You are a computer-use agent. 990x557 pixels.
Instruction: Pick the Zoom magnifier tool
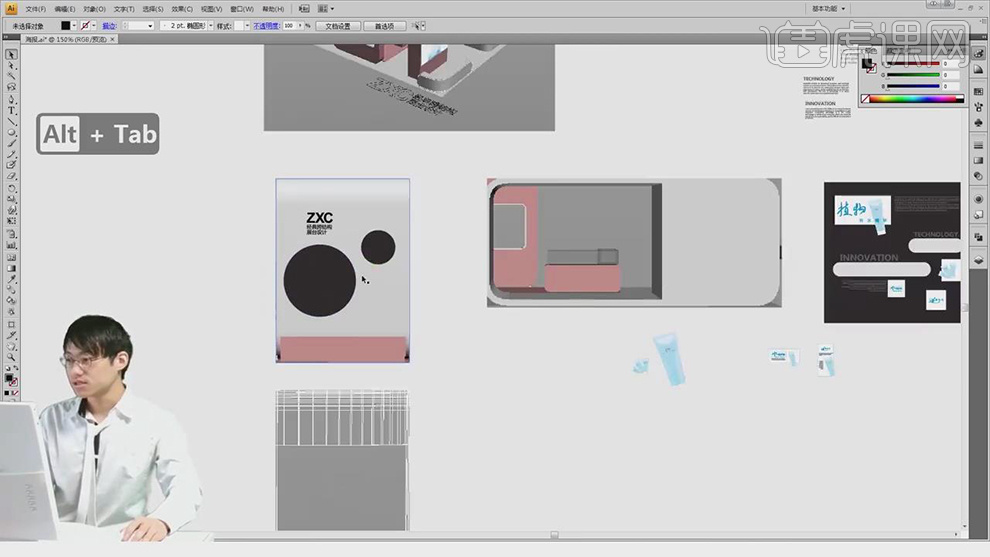click(x=12, y=357)
